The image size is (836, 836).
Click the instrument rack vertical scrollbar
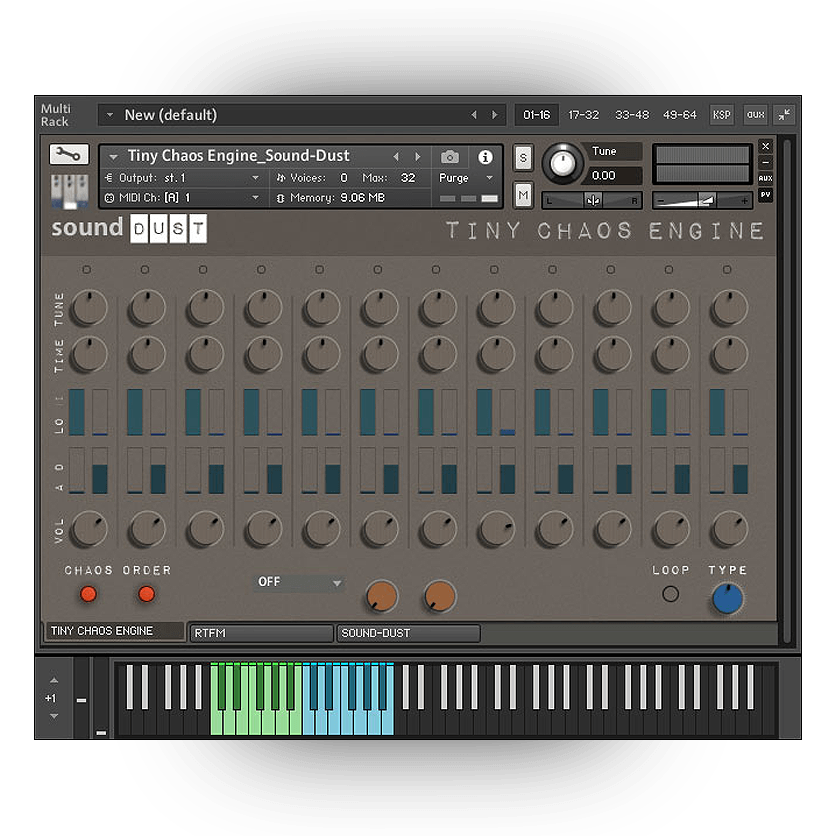787,390
